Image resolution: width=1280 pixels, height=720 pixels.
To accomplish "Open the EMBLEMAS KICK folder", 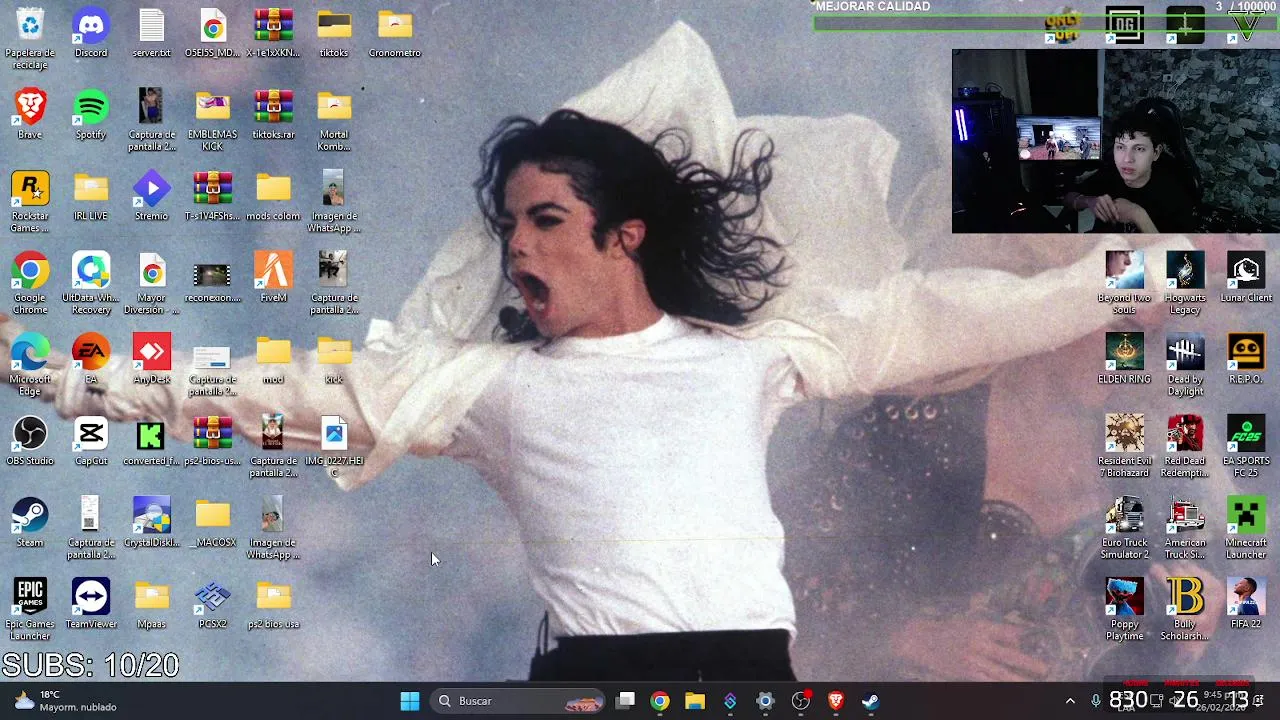I will pyautogui.click(x=212, y=120).
